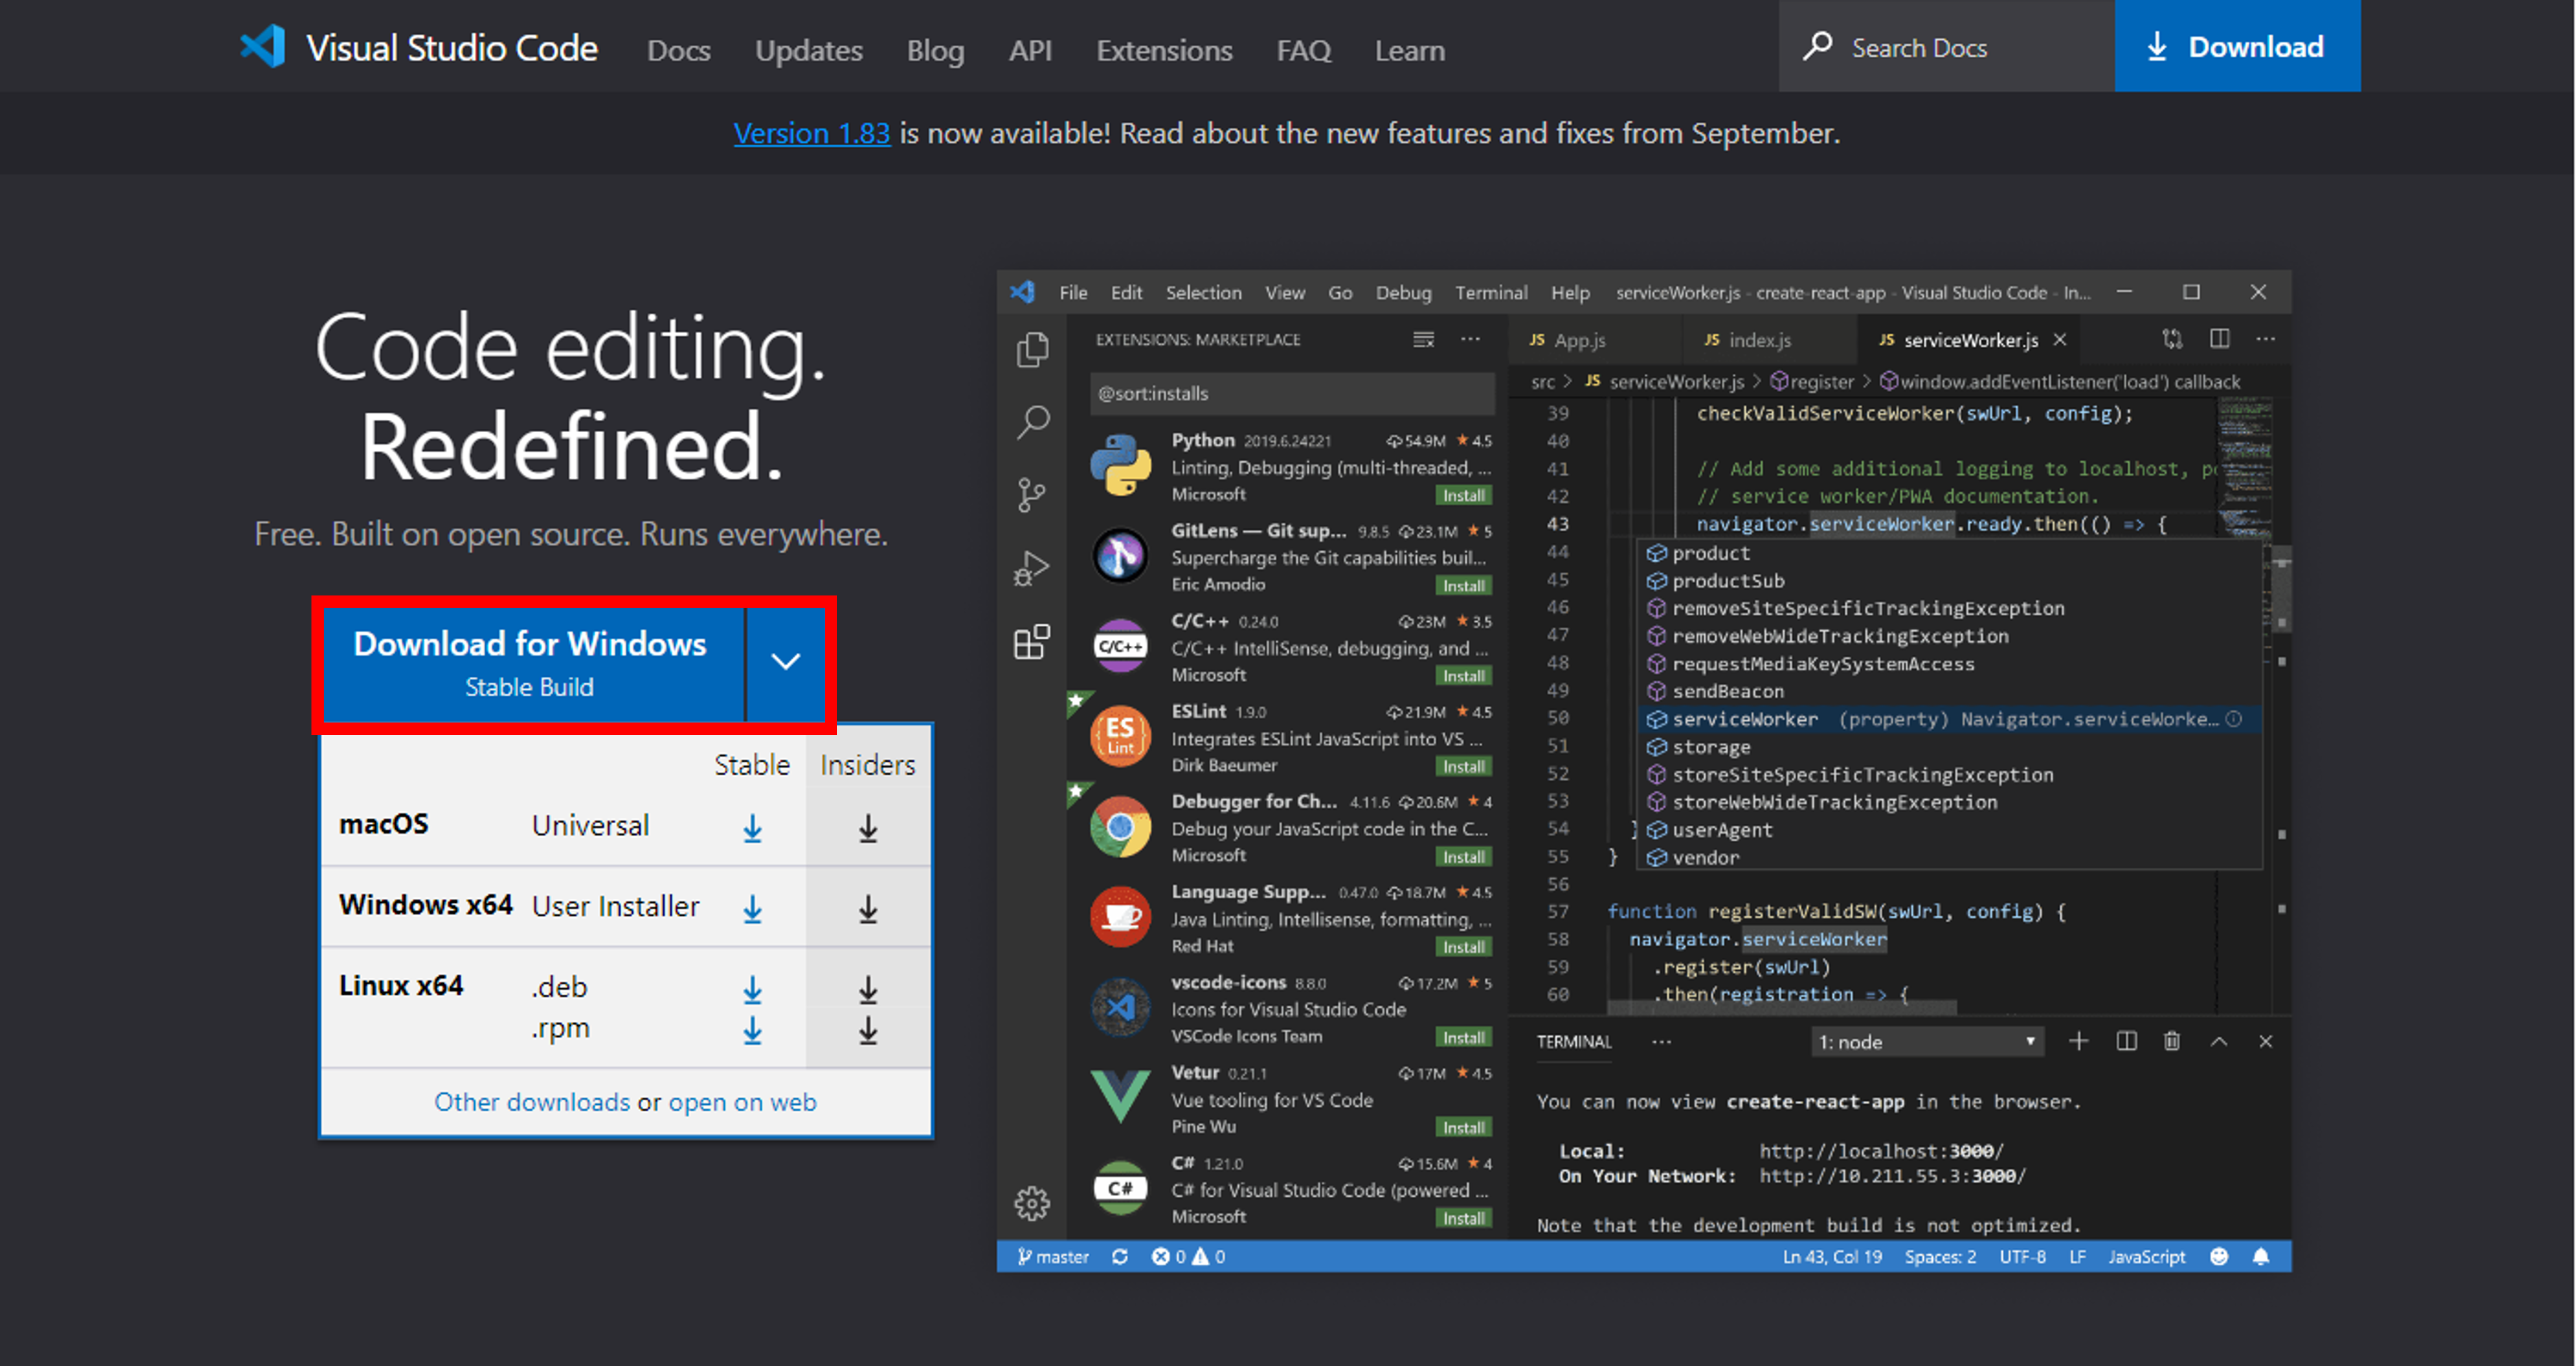Split the terminal panel
The width and height of the screenshot is (2576, 1366).
click(x=2126, y=1041)
